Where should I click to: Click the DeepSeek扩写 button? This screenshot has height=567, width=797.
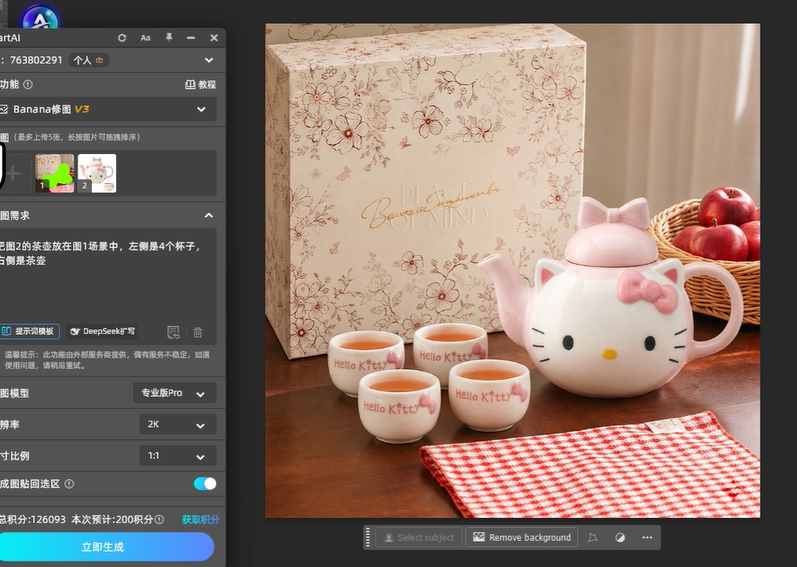point(102,331)
